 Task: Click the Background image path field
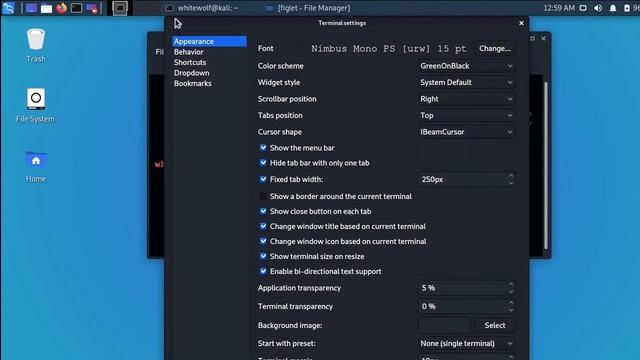(445, 325)
